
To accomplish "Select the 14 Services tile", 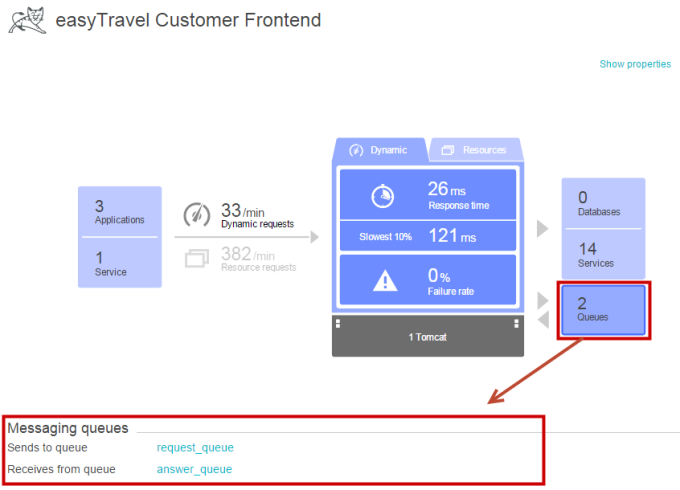I will pos(603,255).
